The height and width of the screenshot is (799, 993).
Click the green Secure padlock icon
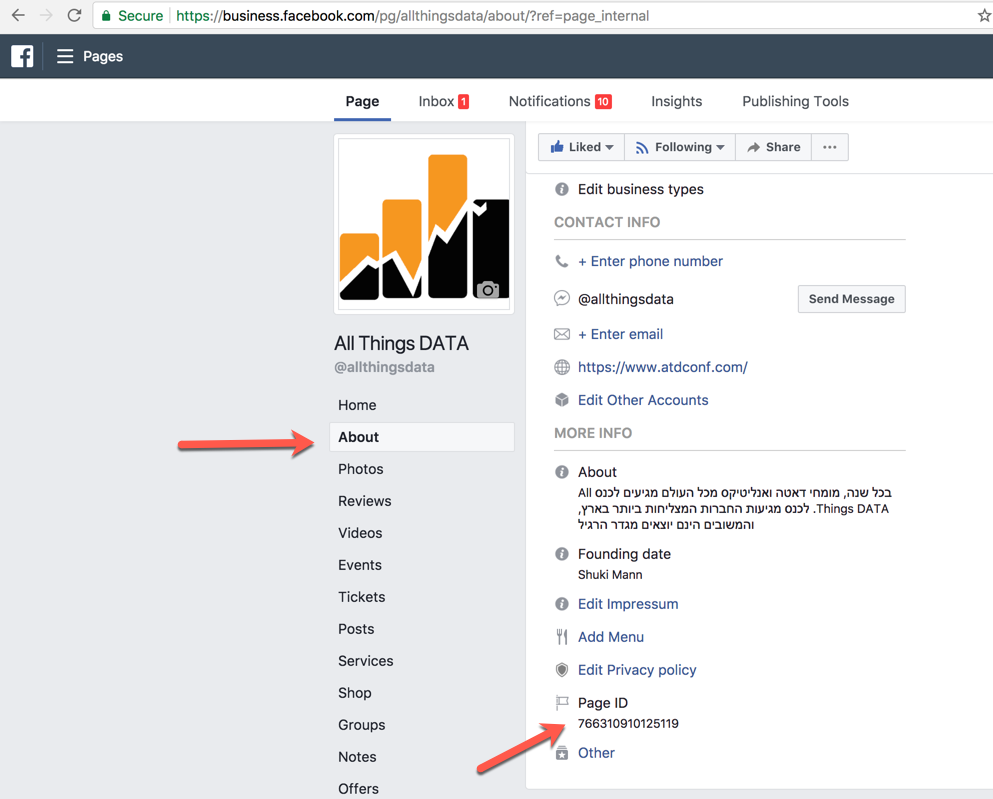pos(106,16)
